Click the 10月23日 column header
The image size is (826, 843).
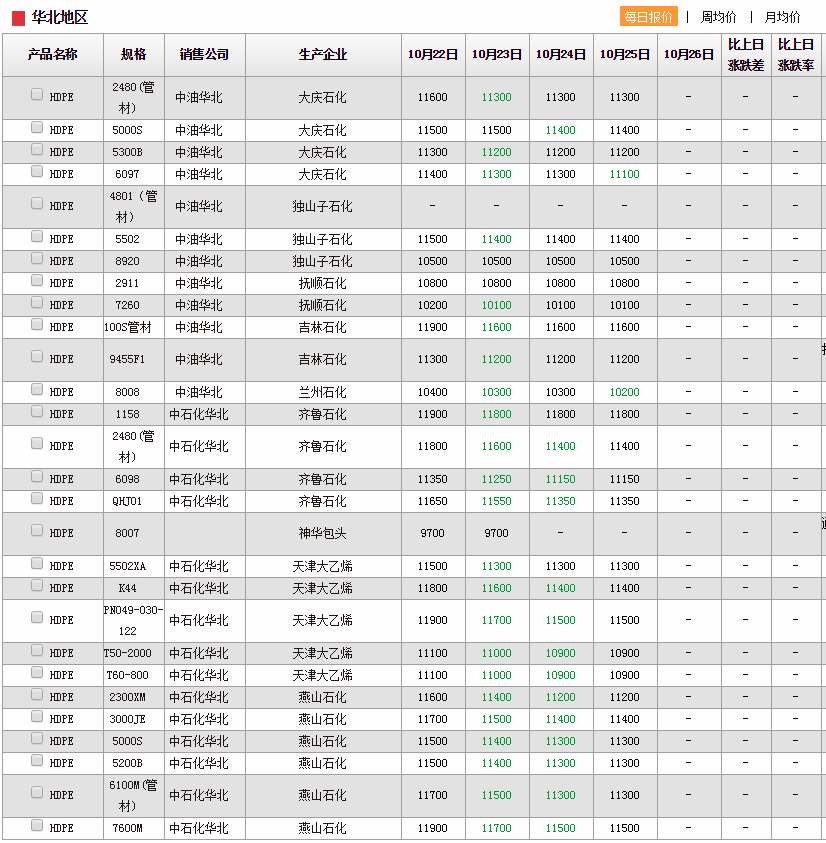pos(496,54)
